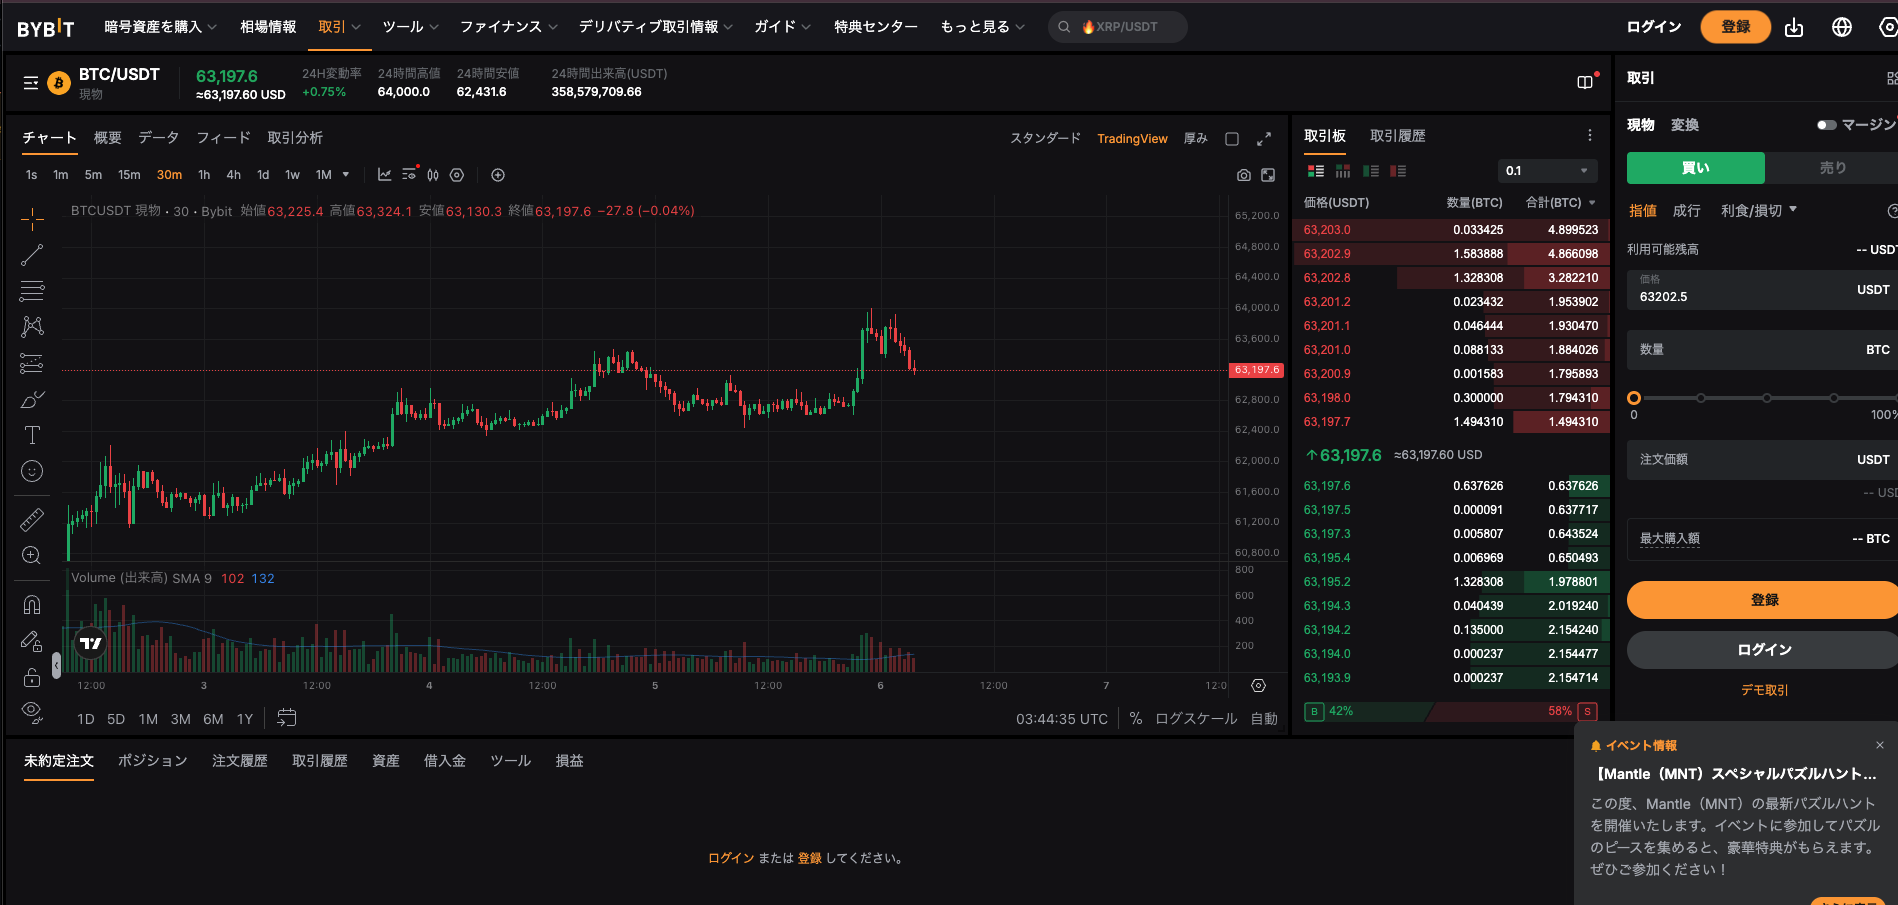This screenshot has height=905, width=1898.
Task: Click the 価格 price input field
Action: coord(1765,290)
